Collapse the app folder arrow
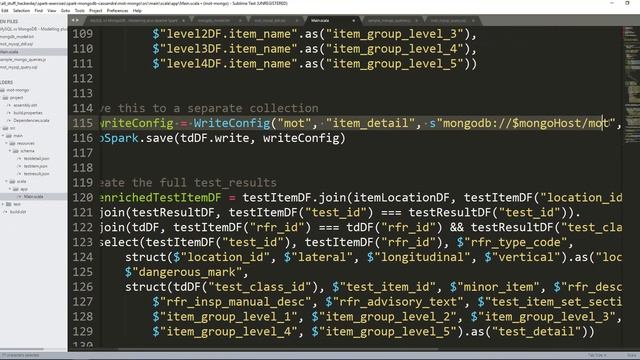The height and width of the screenshot is (360, 640). pos(10,189)
